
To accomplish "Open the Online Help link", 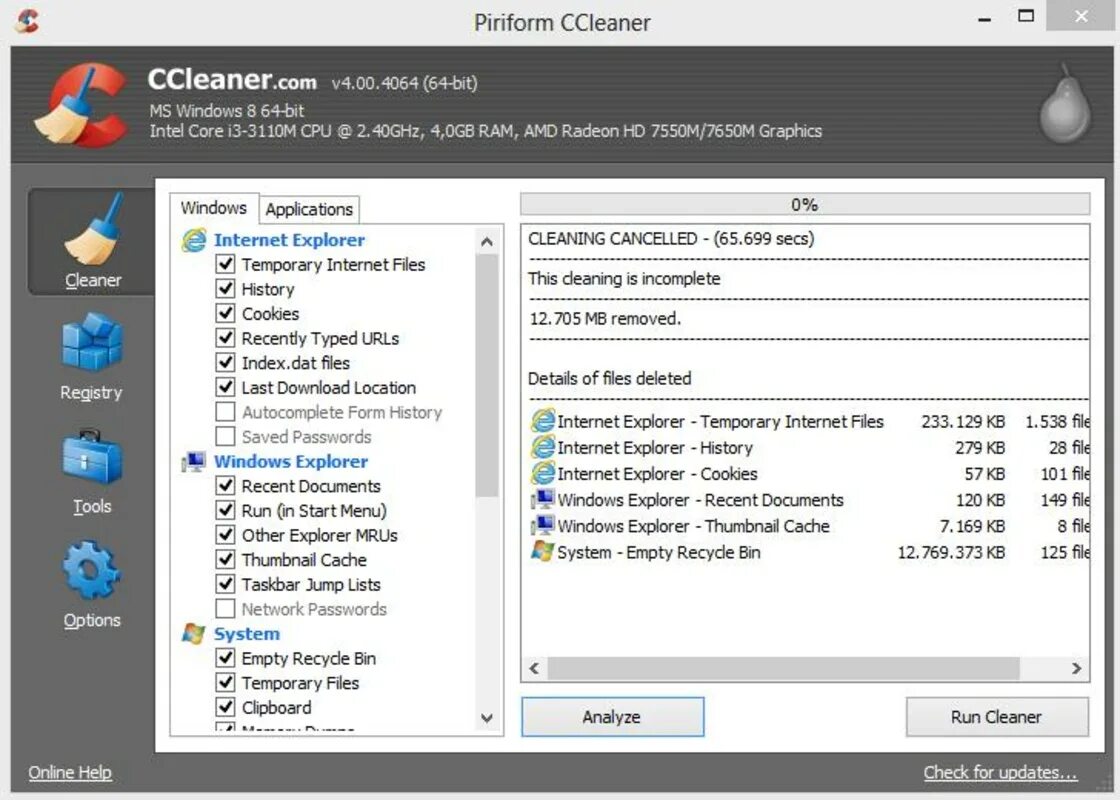I will click(70, 772).
